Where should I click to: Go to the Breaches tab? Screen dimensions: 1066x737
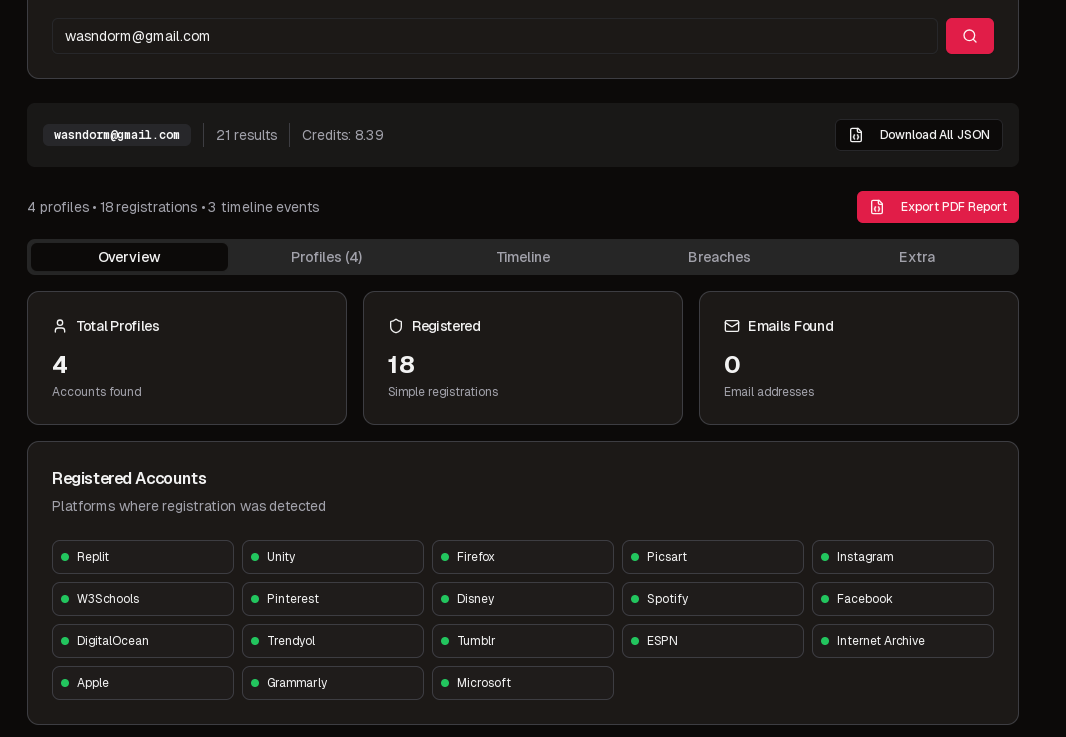pos(719,257)
